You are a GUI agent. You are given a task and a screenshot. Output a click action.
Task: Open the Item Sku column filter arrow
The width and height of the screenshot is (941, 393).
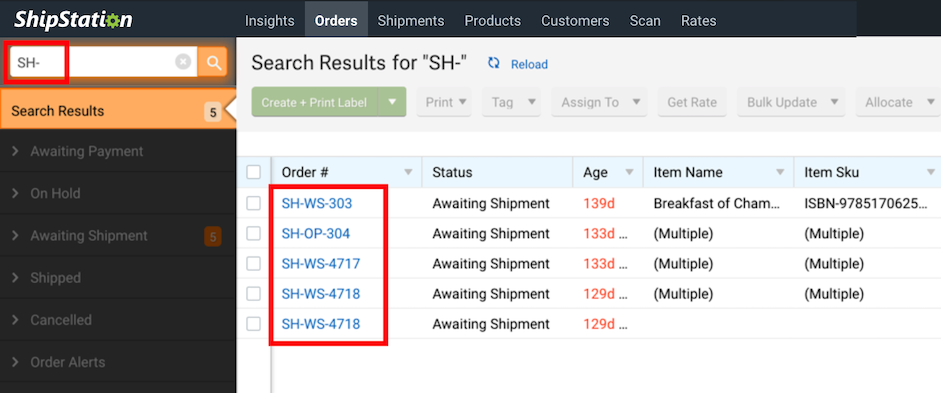pos(931,172)
